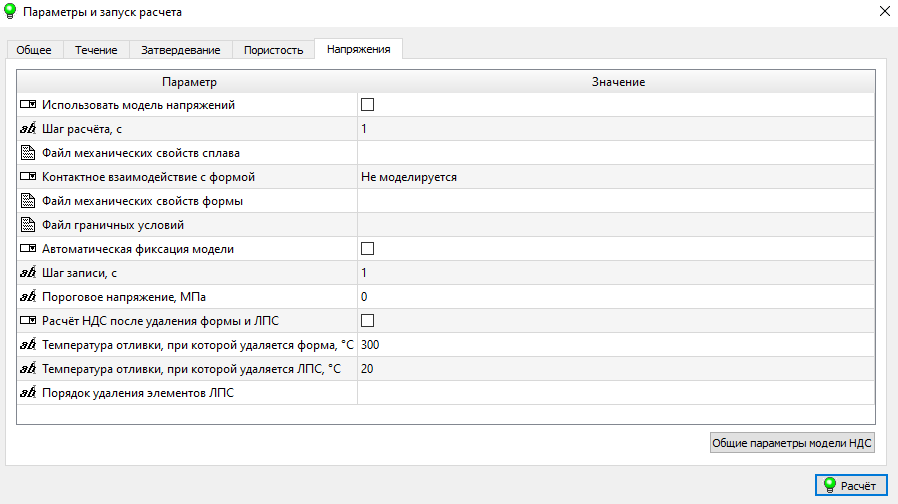898x504 pixels.
Task: Switch to the 'Течение' tab
Action: tap(96, 50)
